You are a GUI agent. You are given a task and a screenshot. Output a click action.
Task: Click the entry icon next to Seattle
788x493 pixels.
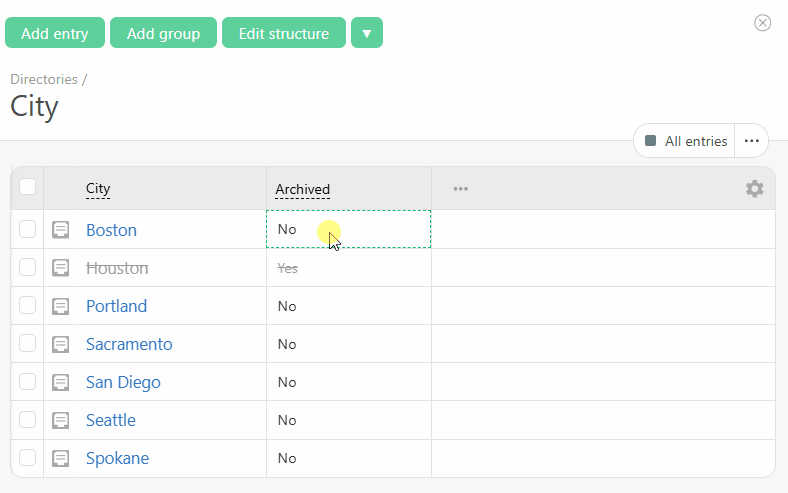pyautogui.click(x=61, y=420)
